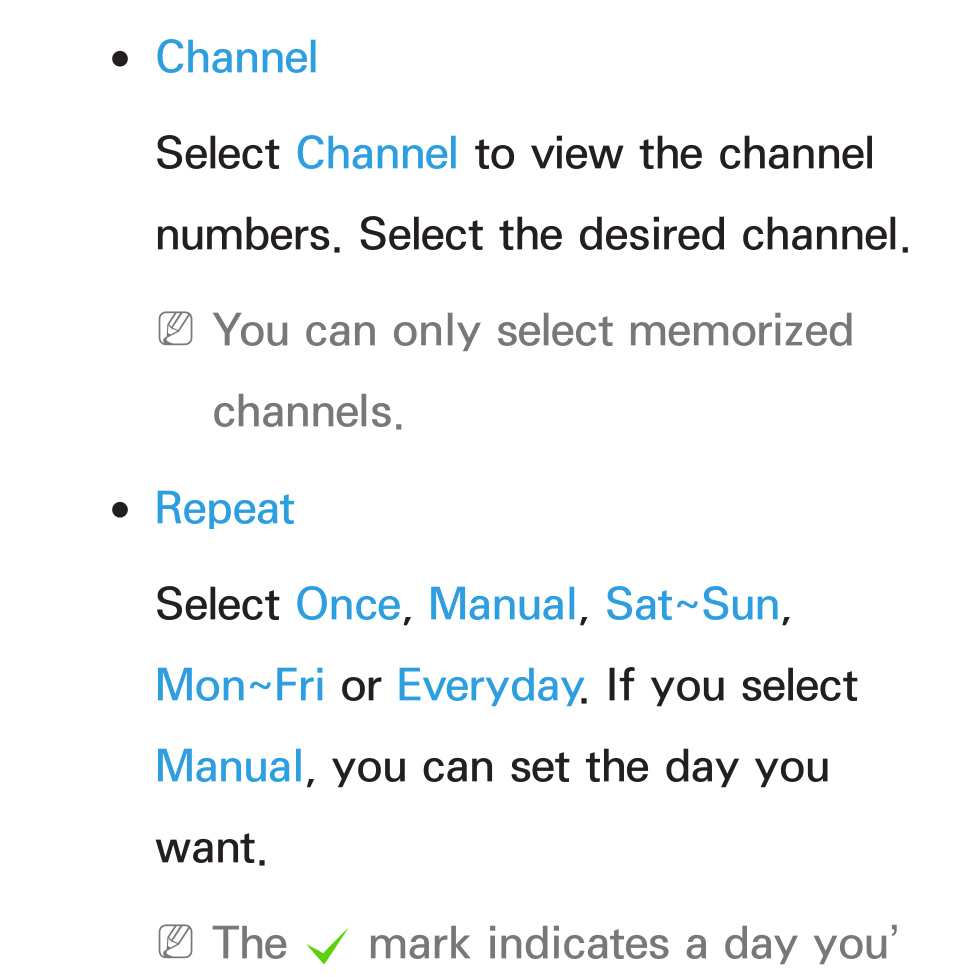Select the Sat~Sun option text
This screenshot has height=977, width=954.
(692, 604)
